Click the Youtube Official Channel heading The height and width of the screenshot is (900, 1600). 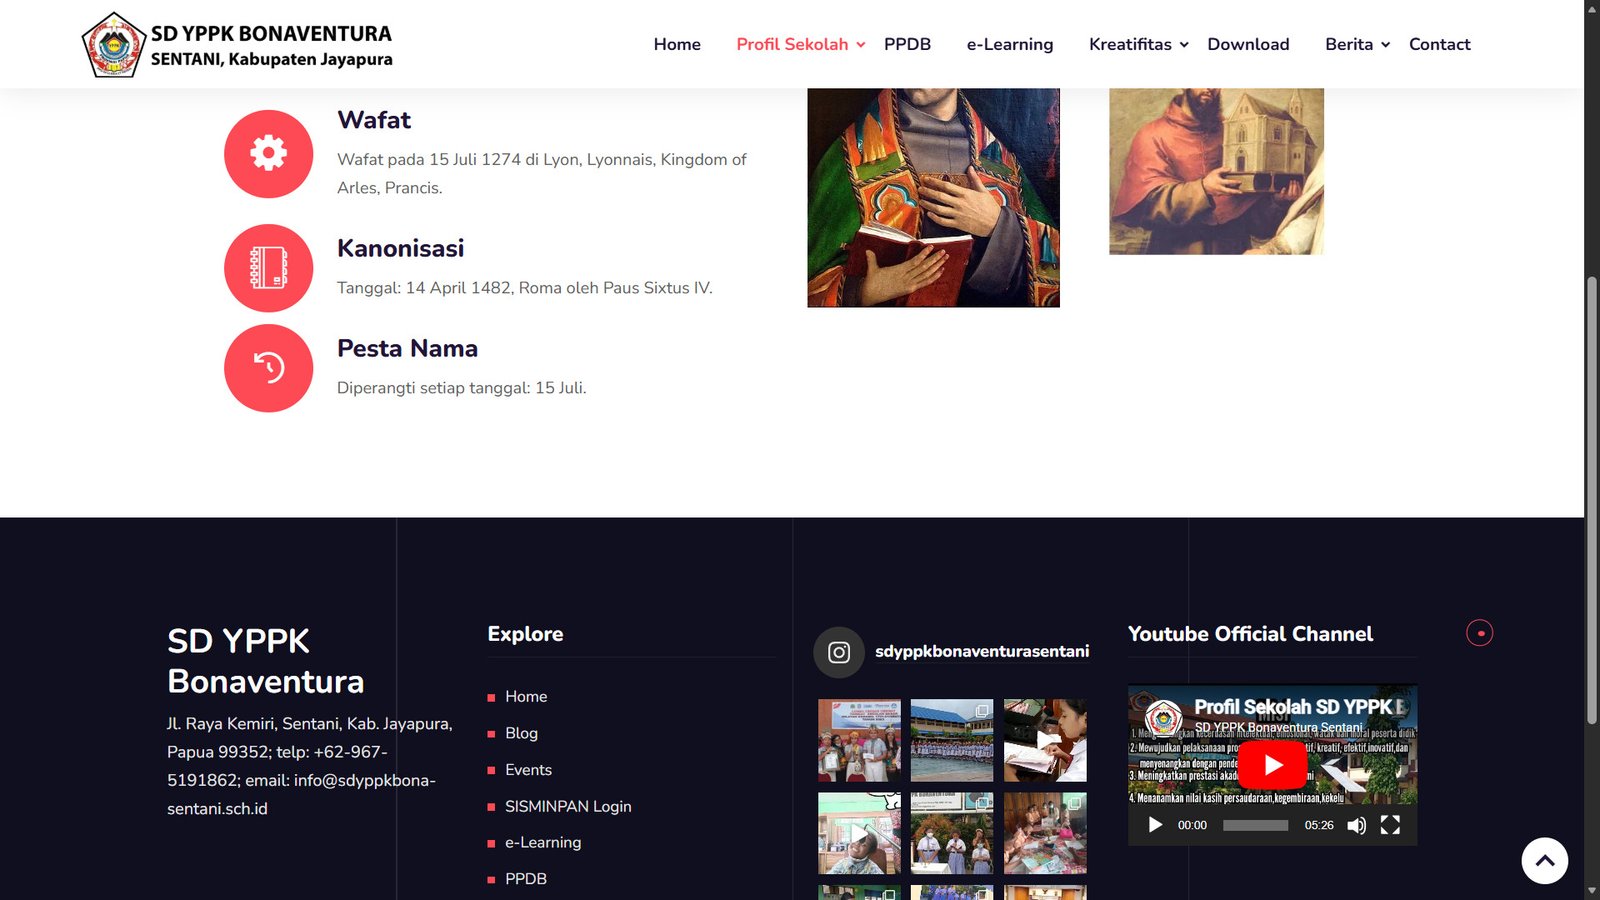1250,634
